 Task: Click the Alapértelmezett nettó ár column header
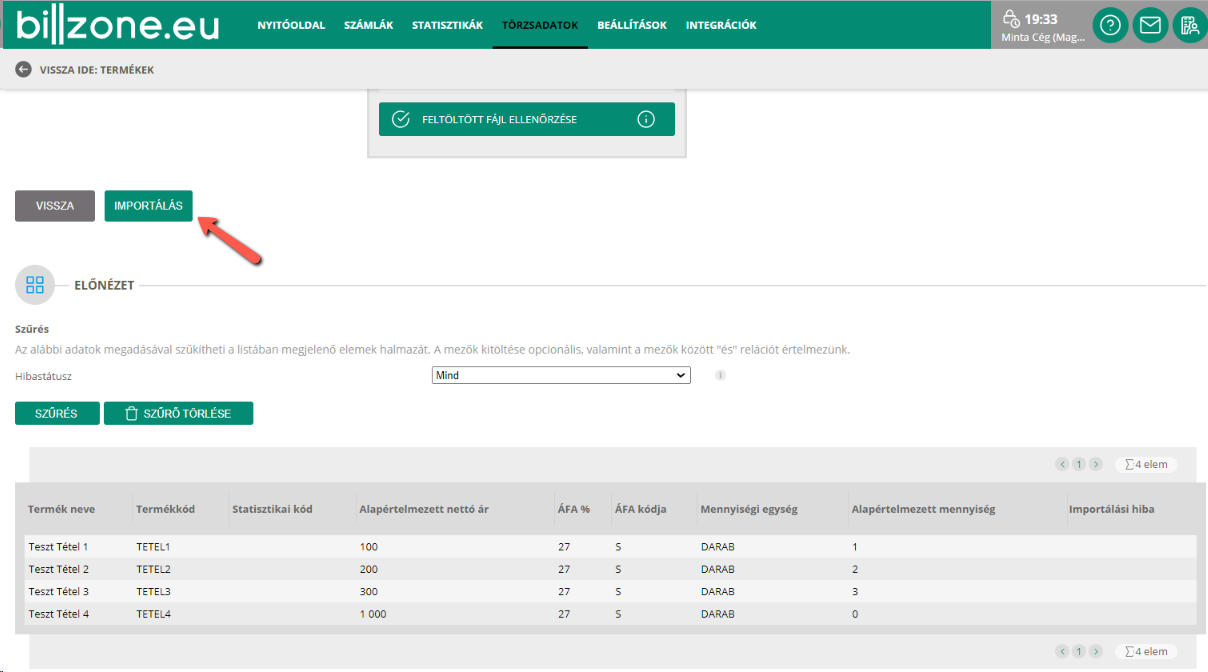(x=424, y=509)
